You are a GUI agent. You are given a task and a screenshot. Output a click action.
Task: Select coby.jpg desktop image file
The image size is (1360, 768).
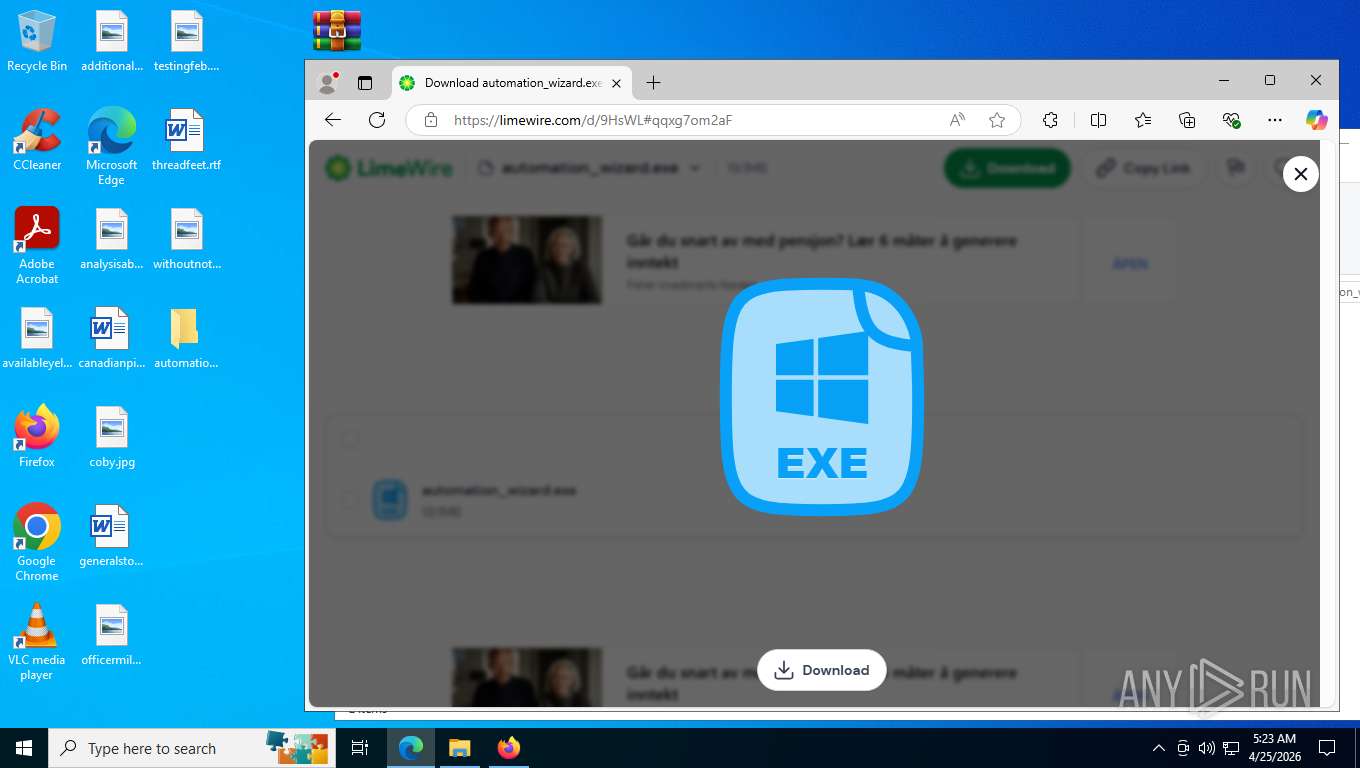[111, 436]
